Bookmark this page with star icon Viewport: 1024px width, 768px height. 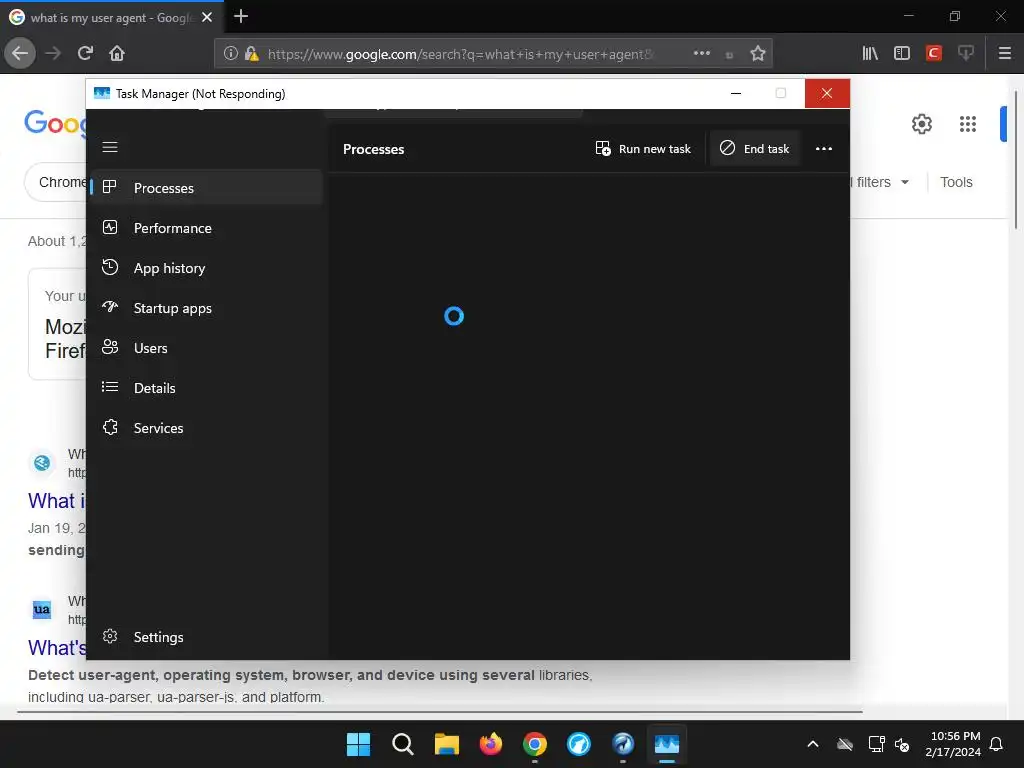point(758,54)
